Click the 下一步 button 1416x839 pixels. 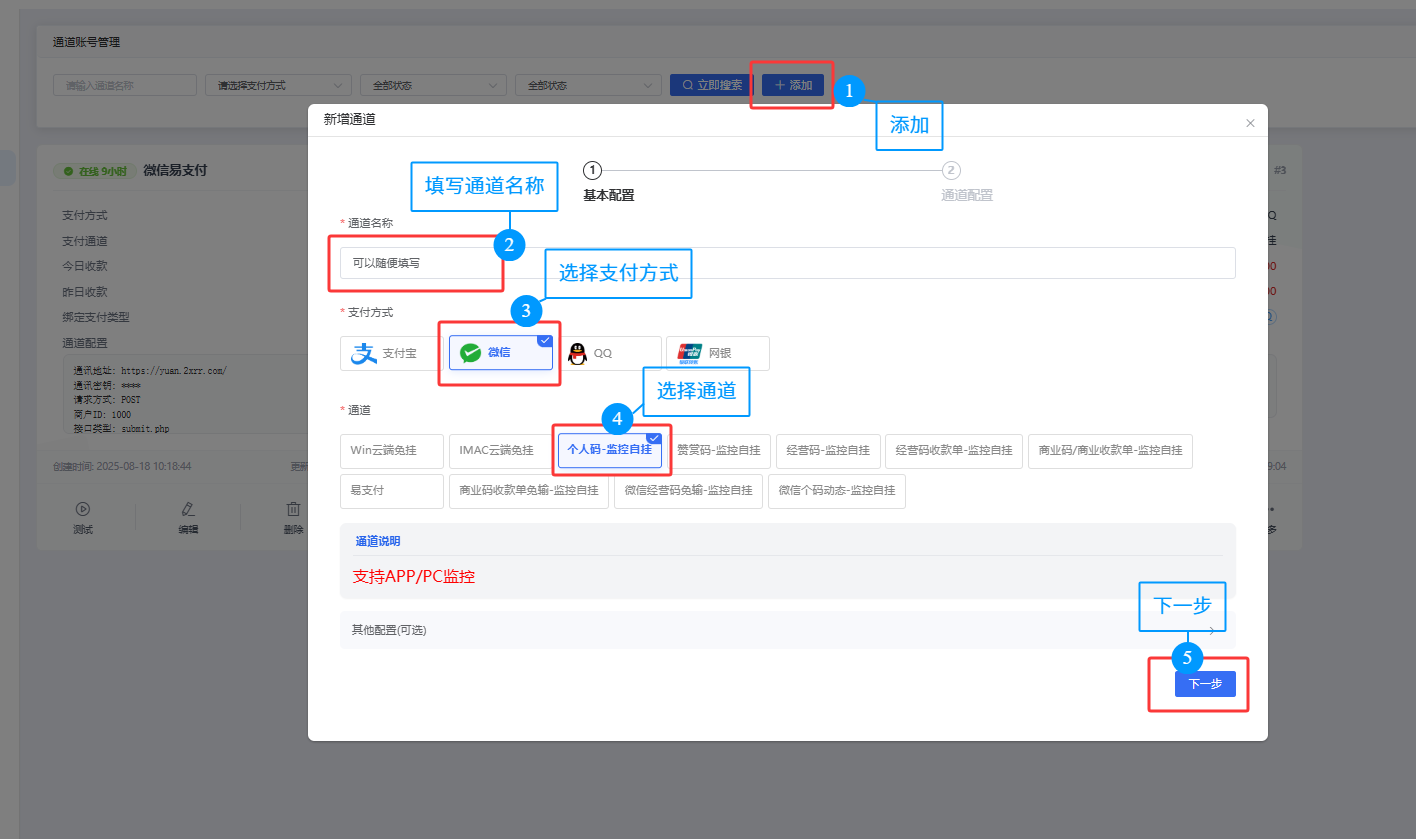coord(1204,684)
